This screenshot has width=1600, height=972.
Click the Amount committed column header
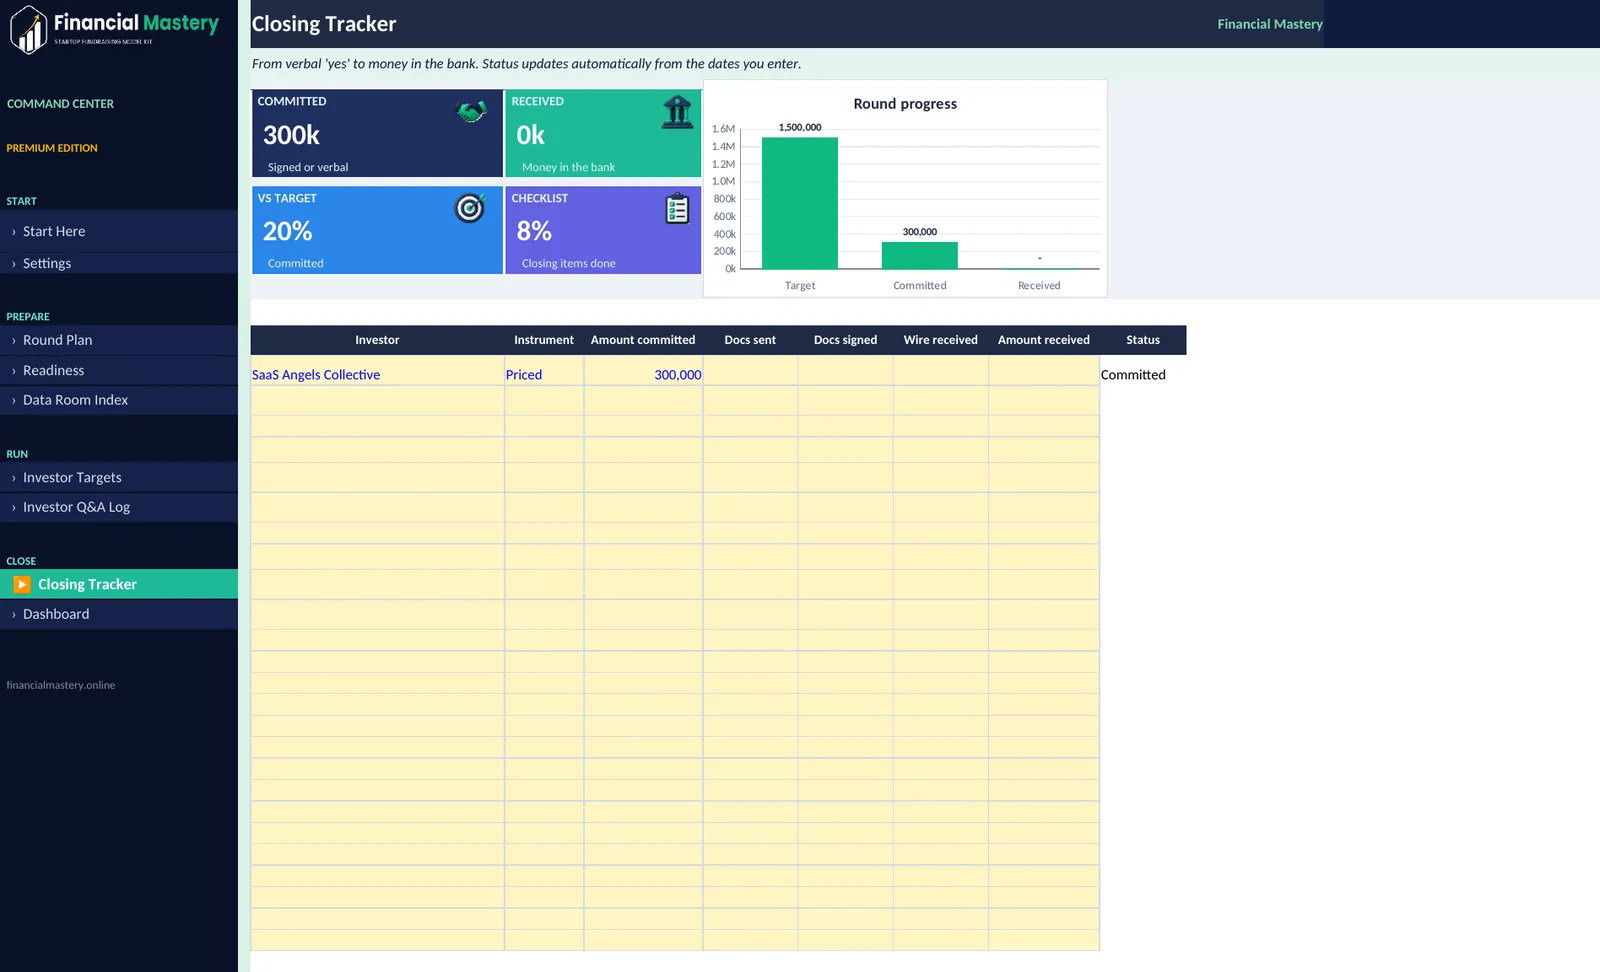pyautogui.click(x=643, y=340)
